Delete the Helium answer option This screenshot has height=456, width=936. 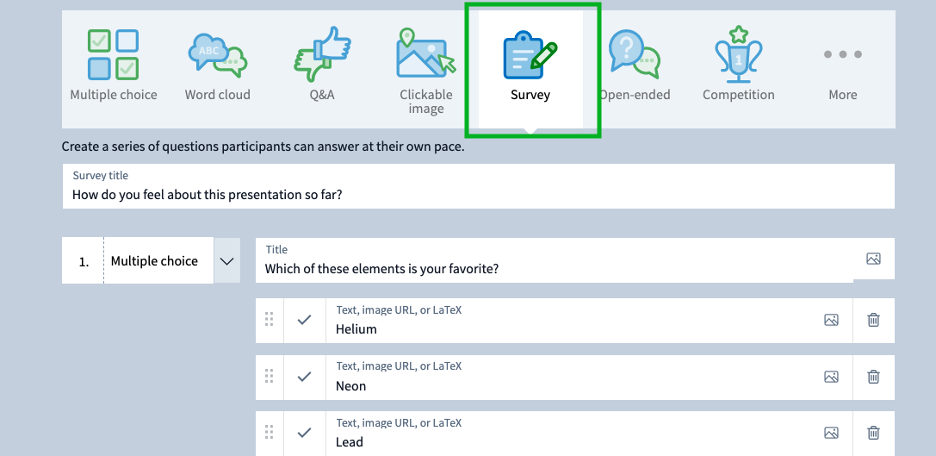click(873, 320)
